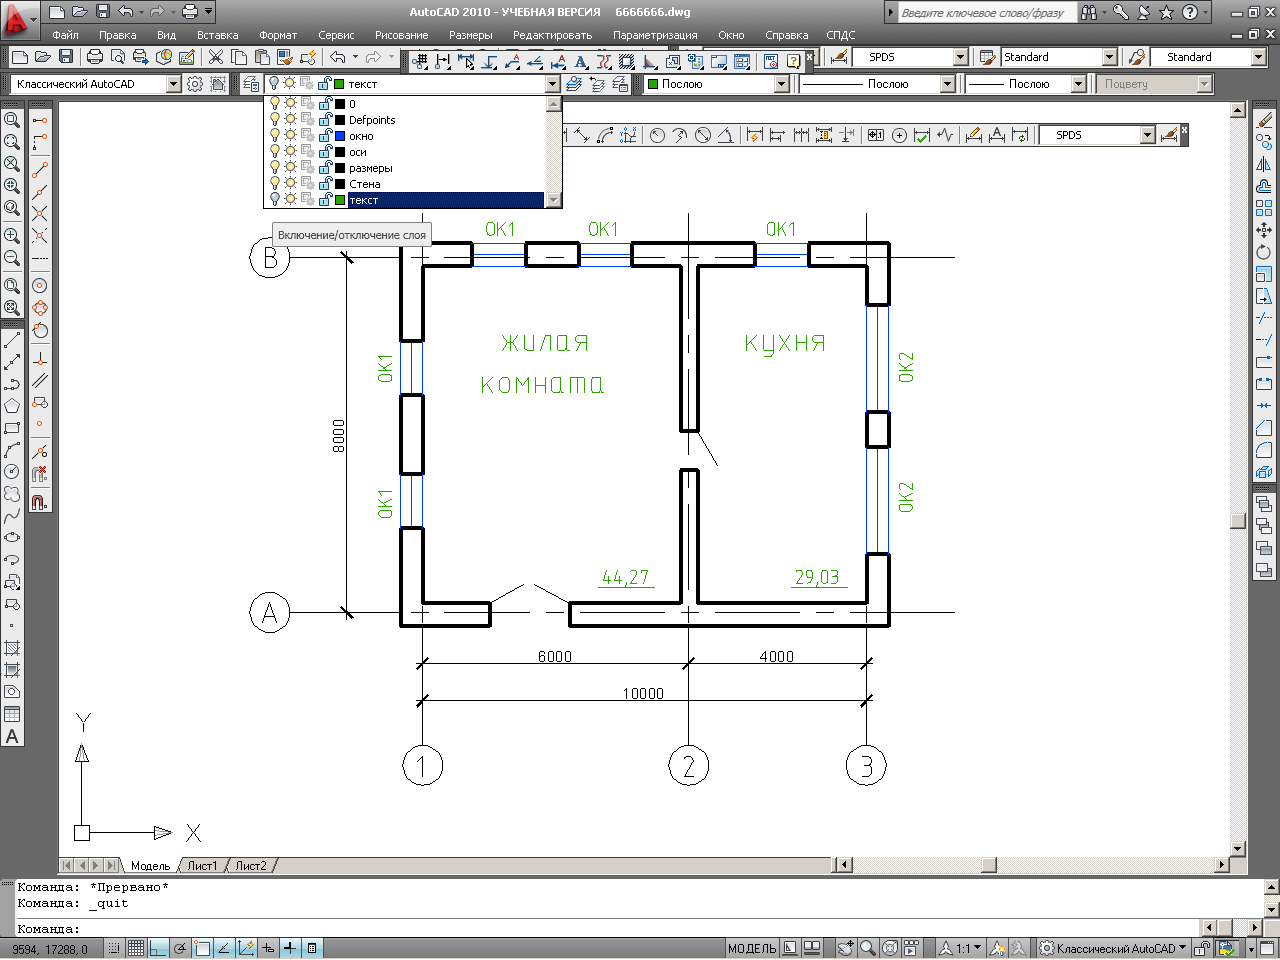Image resolution: width=1280 pixels, height=960 pixels.
Task: Toggle visibility bulb of layer Стена
Action: point(275,183)
